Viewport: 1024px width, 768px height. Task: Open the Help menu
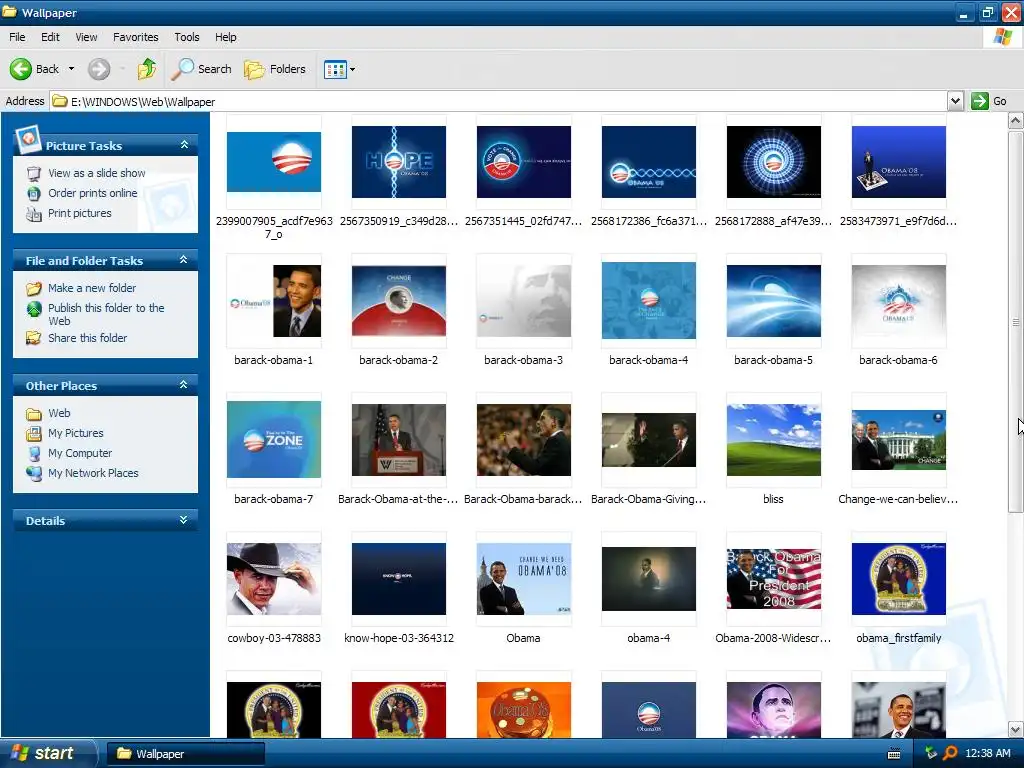(x=226, y=37)
